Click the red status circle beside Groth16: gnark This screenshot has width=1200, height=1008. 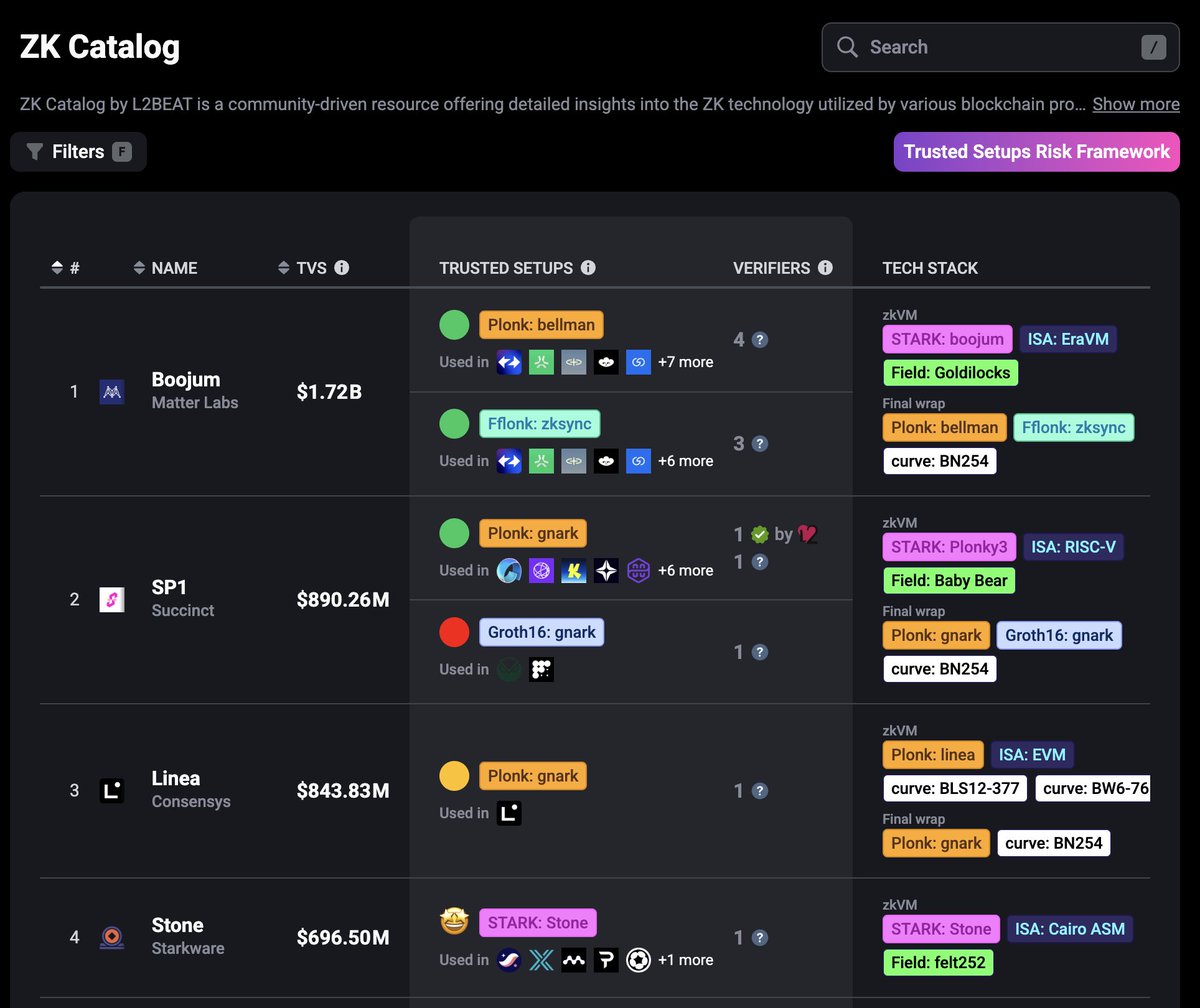(455, 632)
